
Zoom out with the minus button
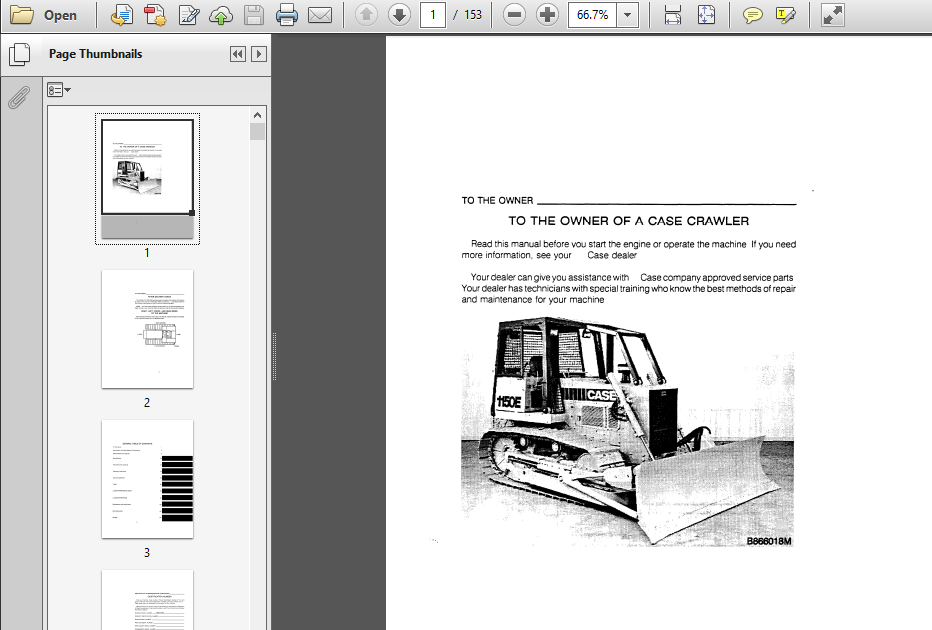click(x=514, y=15)
